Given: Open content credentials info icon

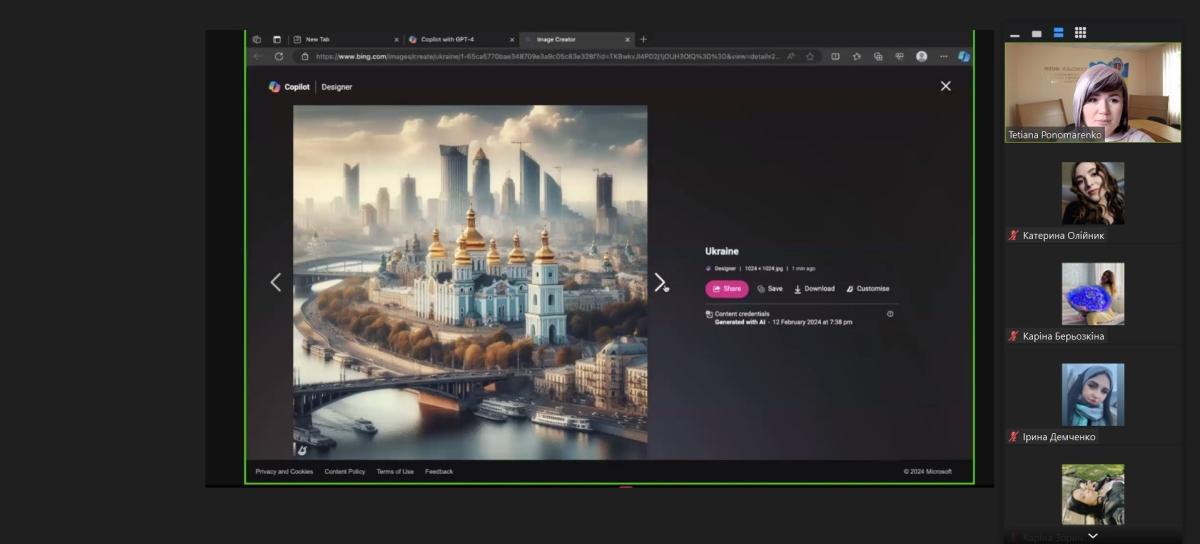Looking at the screenshot, I should pos(890,314).
